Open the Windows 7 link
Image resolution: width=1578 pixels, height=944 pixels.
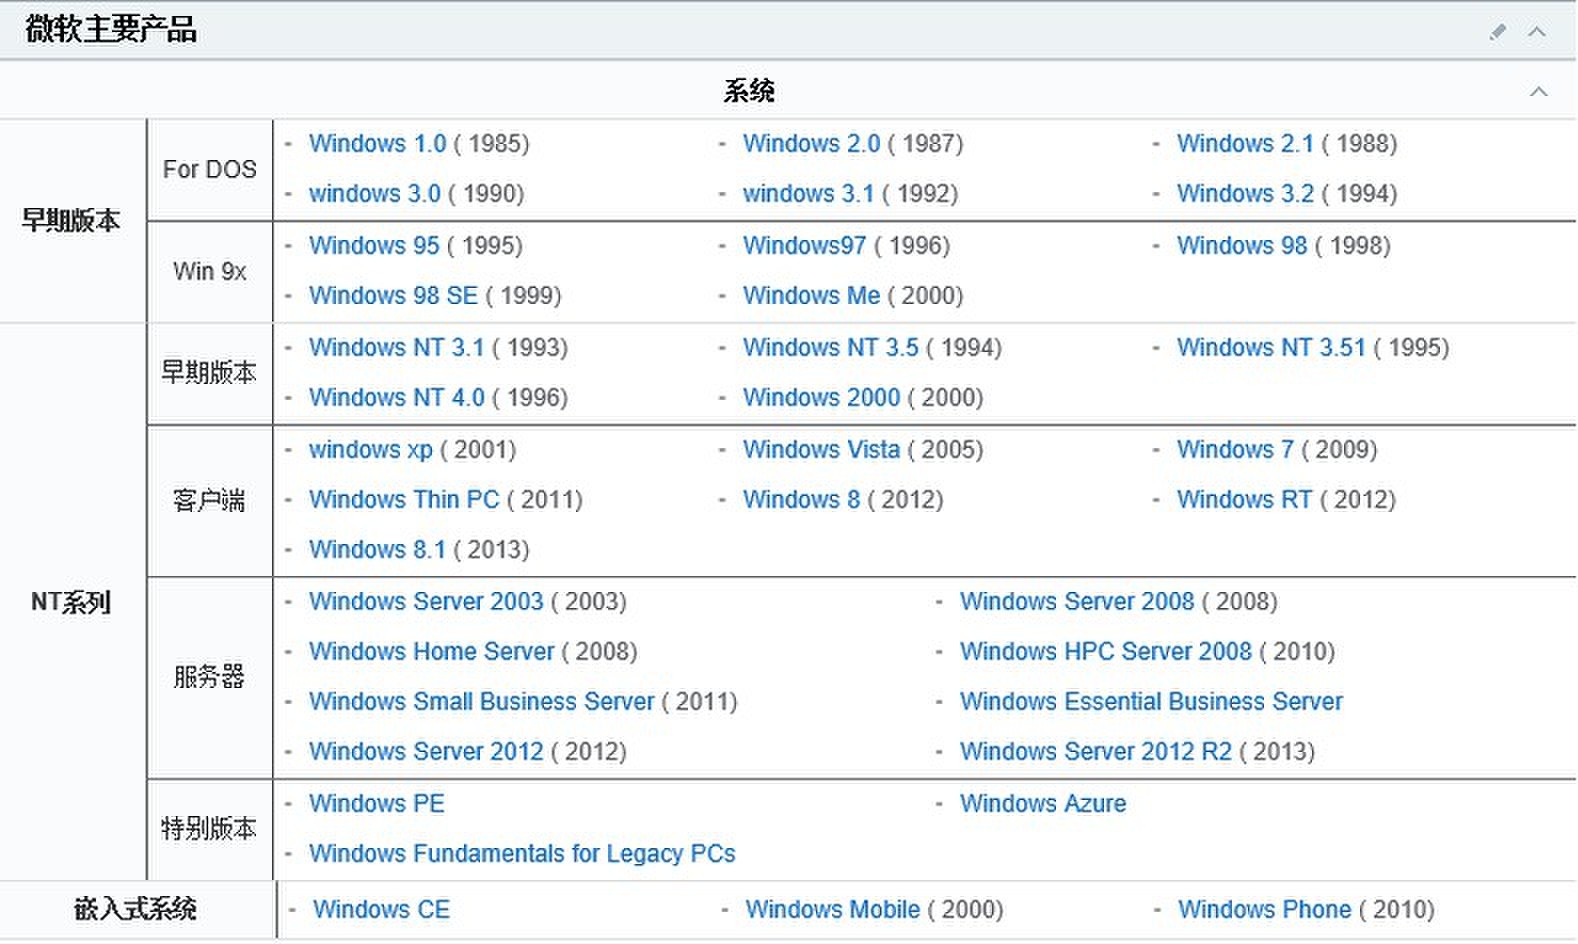tap(1235, 449)
